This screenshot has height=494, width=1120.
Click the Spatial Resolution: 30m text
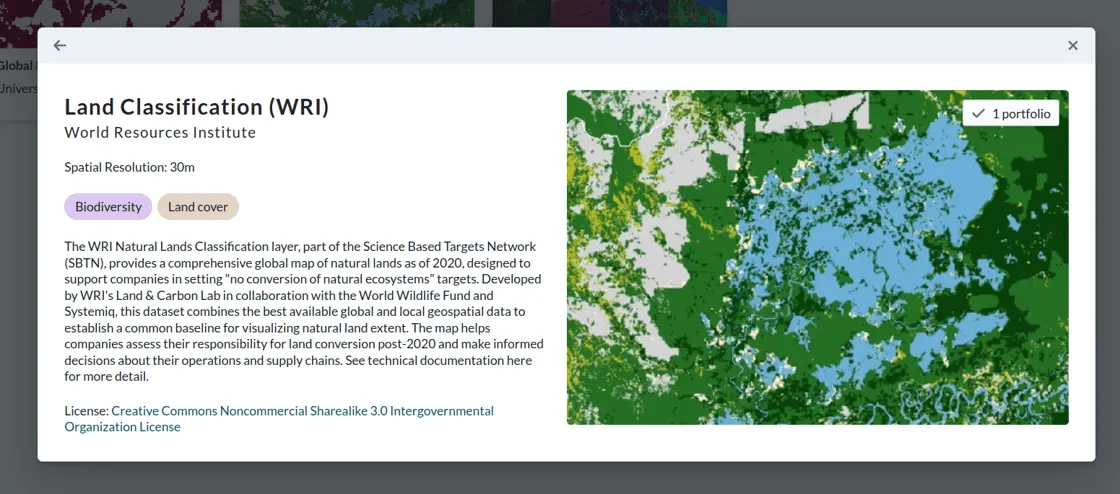coord(129,168)
